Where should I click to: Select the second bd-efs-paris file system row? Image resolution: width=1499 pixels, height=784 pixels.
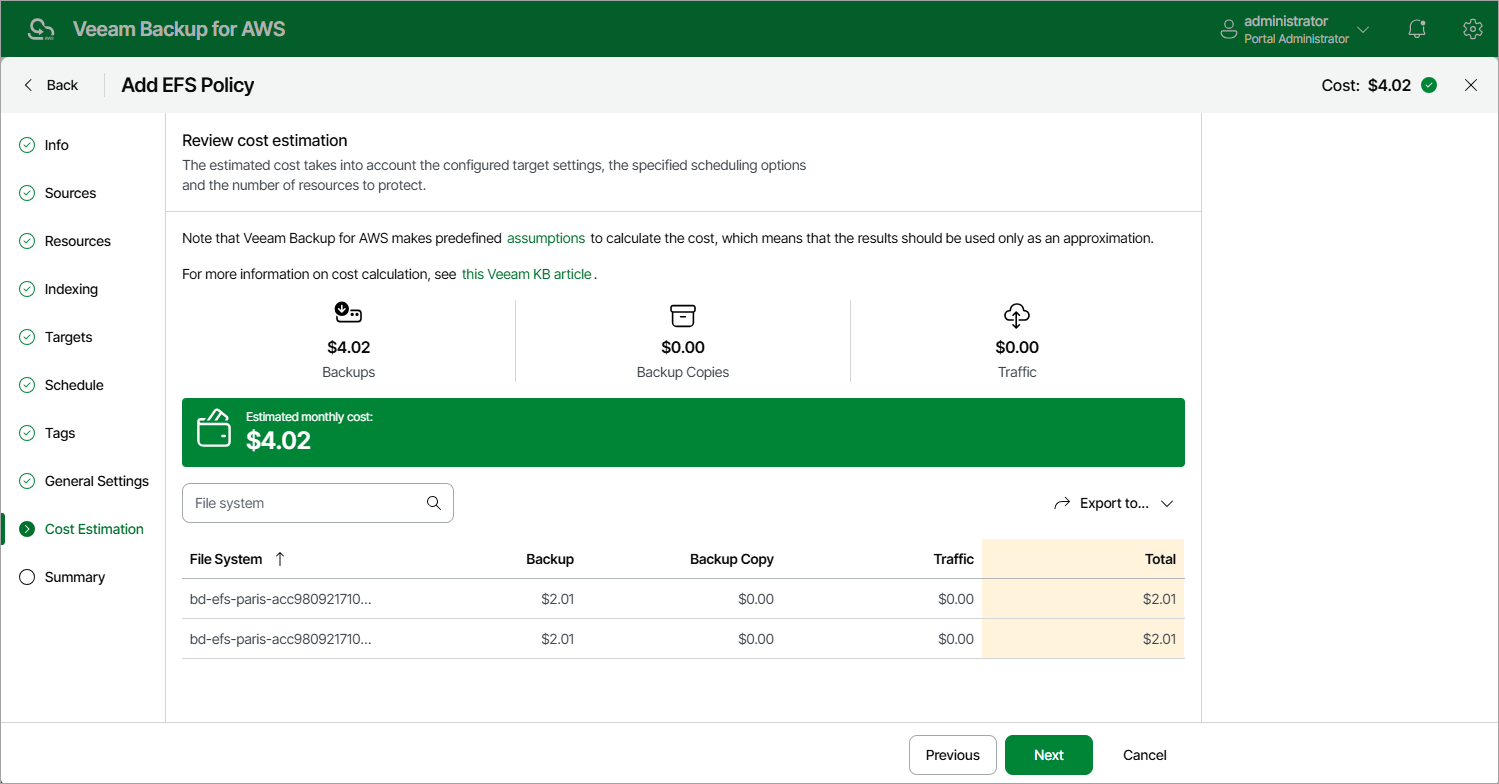(x=683, y=639)
